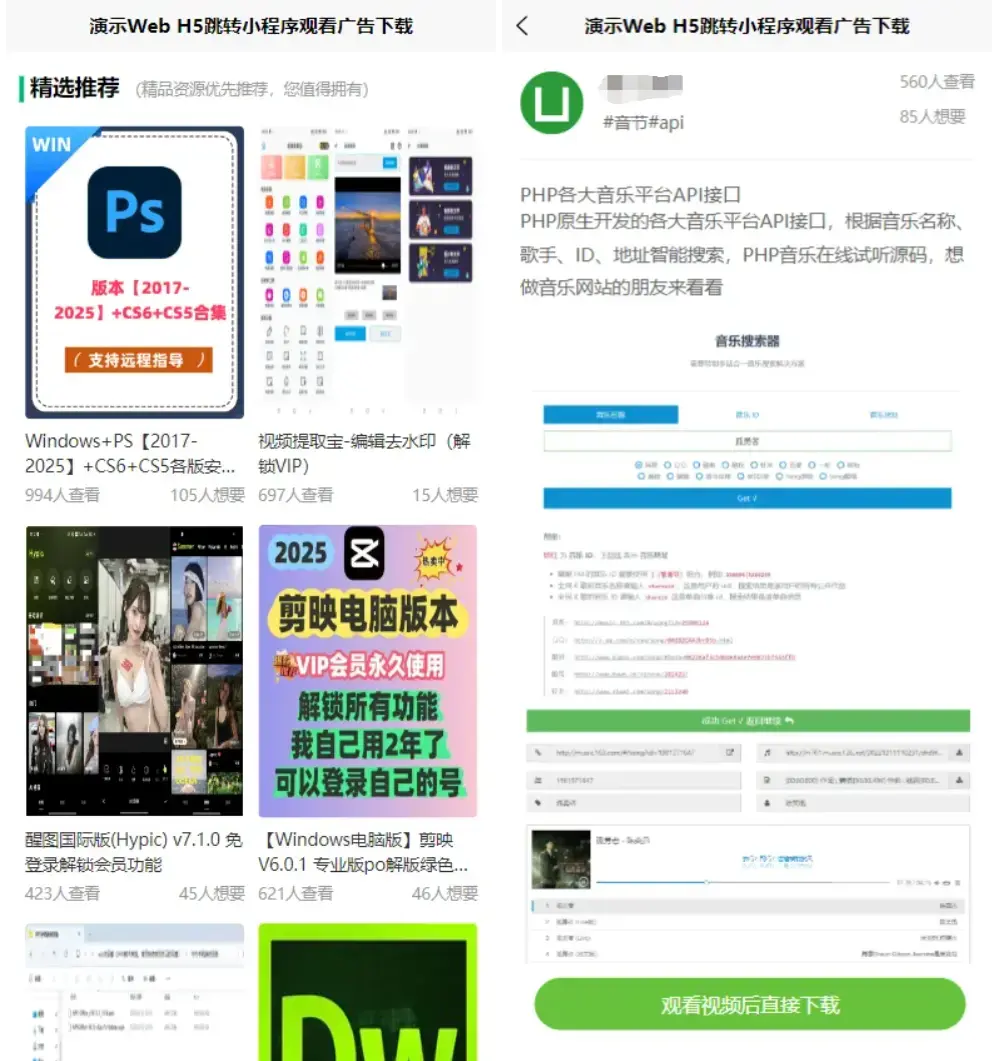Viewport: 998px width, 1061px height.
Task: Tap the CapCut logo on 剪映 cover
Action: click(364, 555)
